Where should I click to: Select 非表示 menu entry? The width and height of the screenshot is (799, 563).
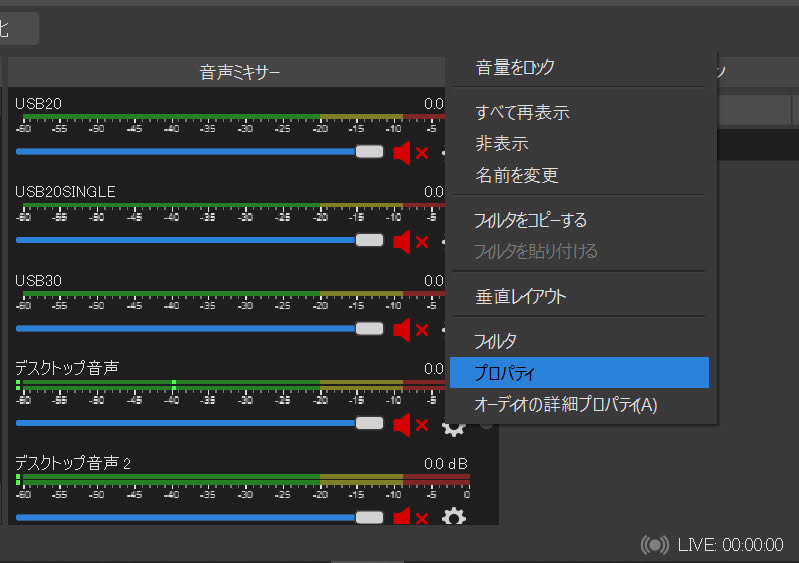pyautogui.click(x=579, y=144)
